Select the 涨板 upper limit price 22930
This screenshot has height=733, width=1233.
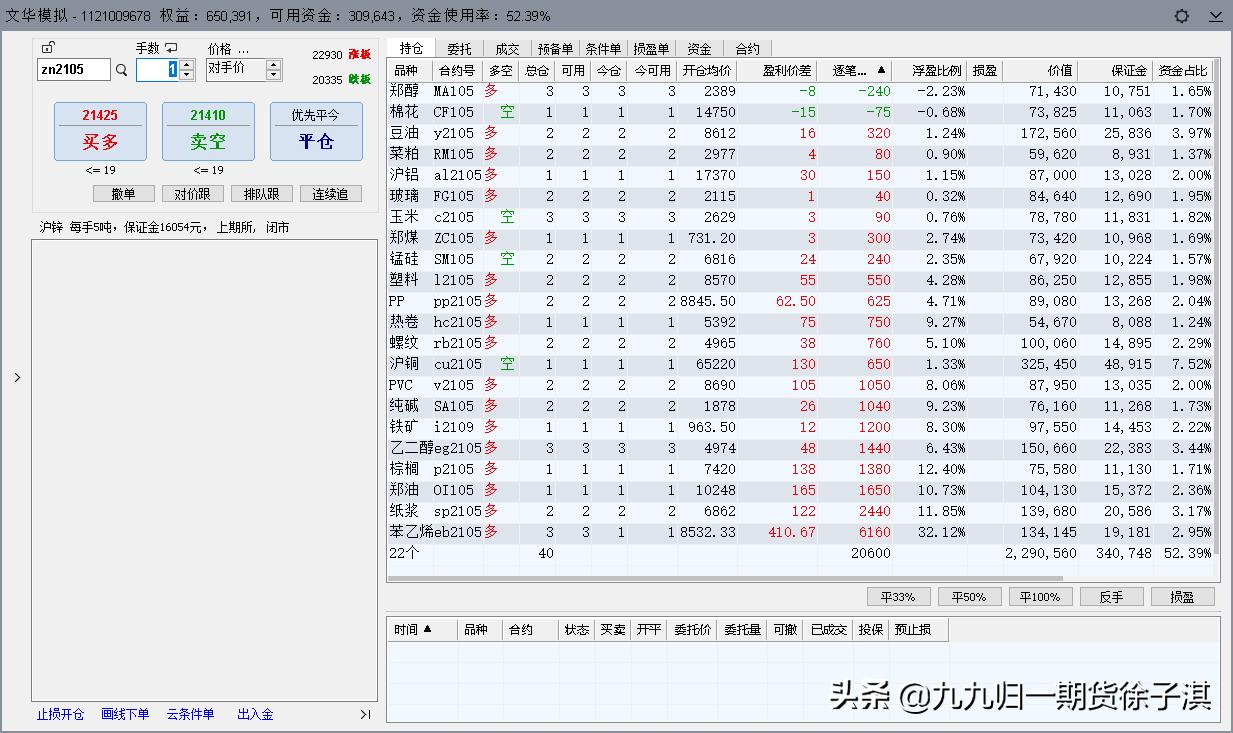(x=341, y=55)
